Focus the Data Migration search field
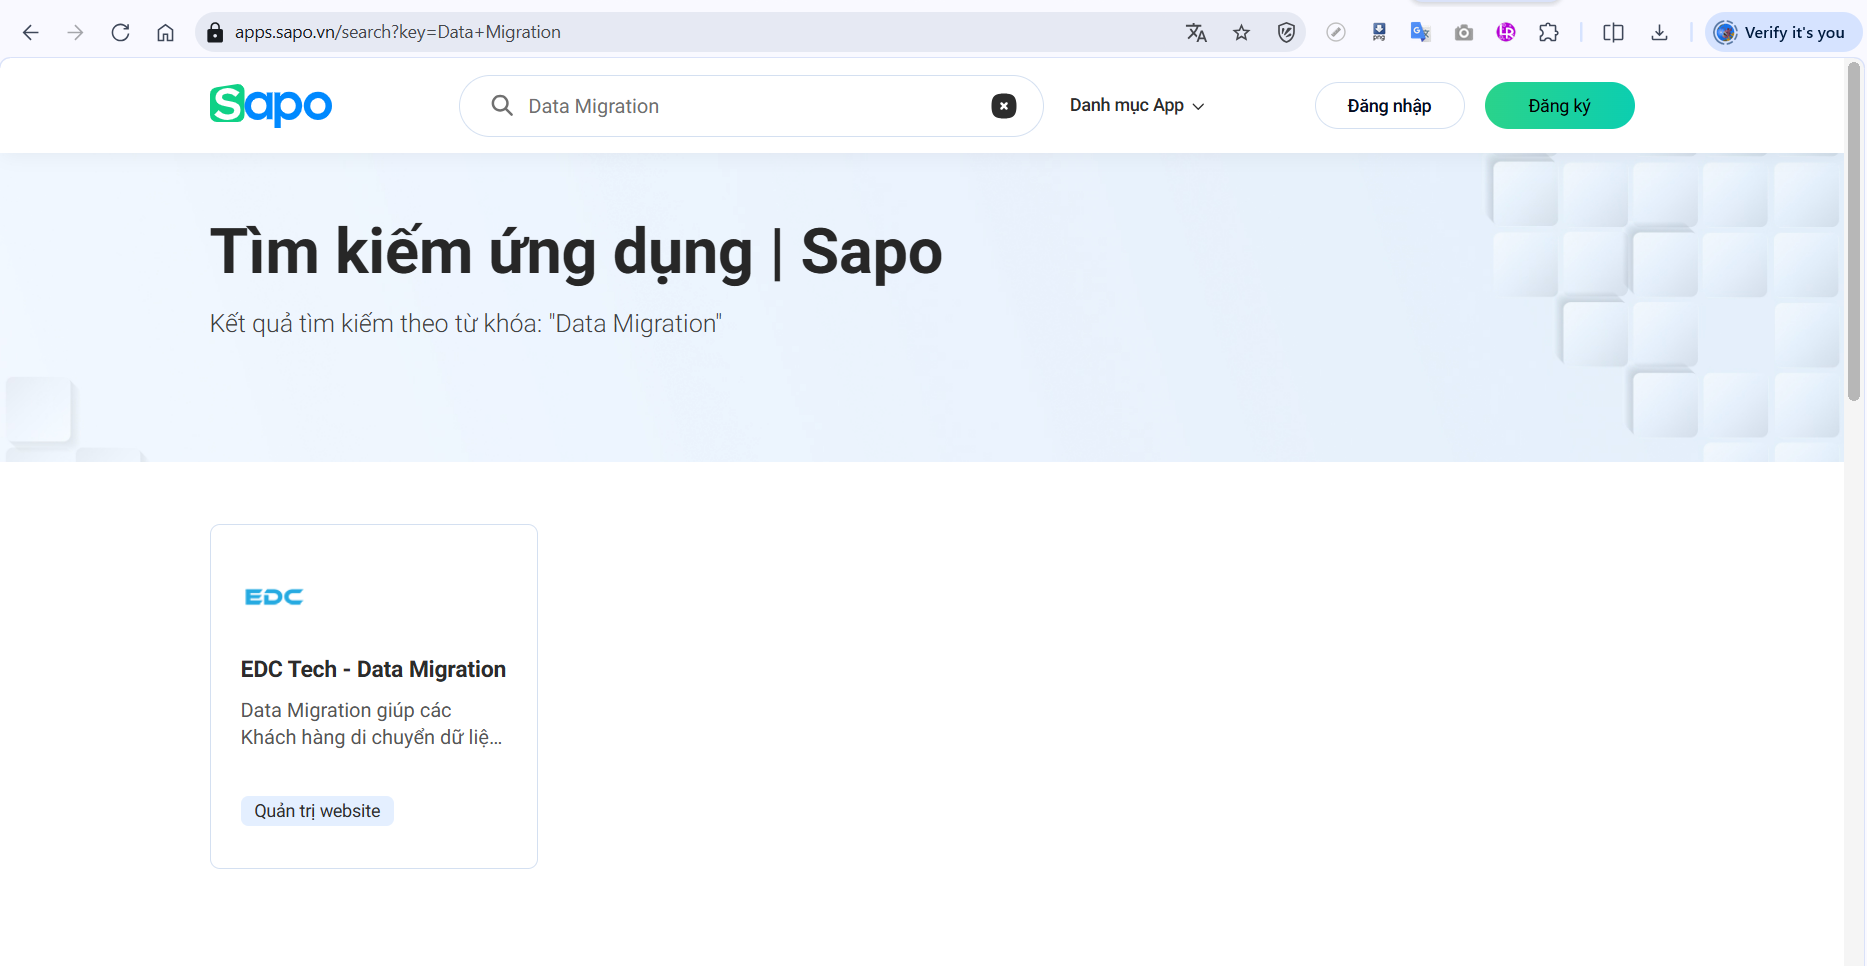1867x966 pixels. tap(751, 106)
